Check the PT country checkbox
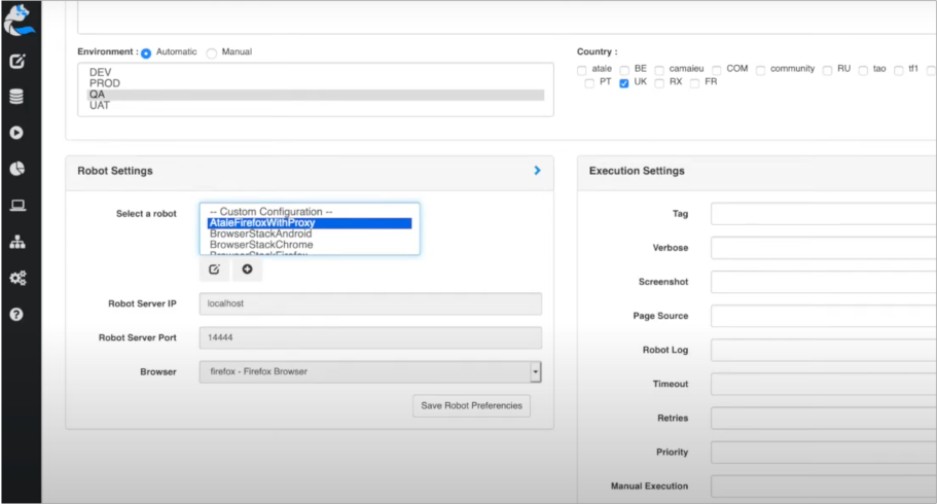This screenshot has width=937, height=504. click(x=590, y=83)
